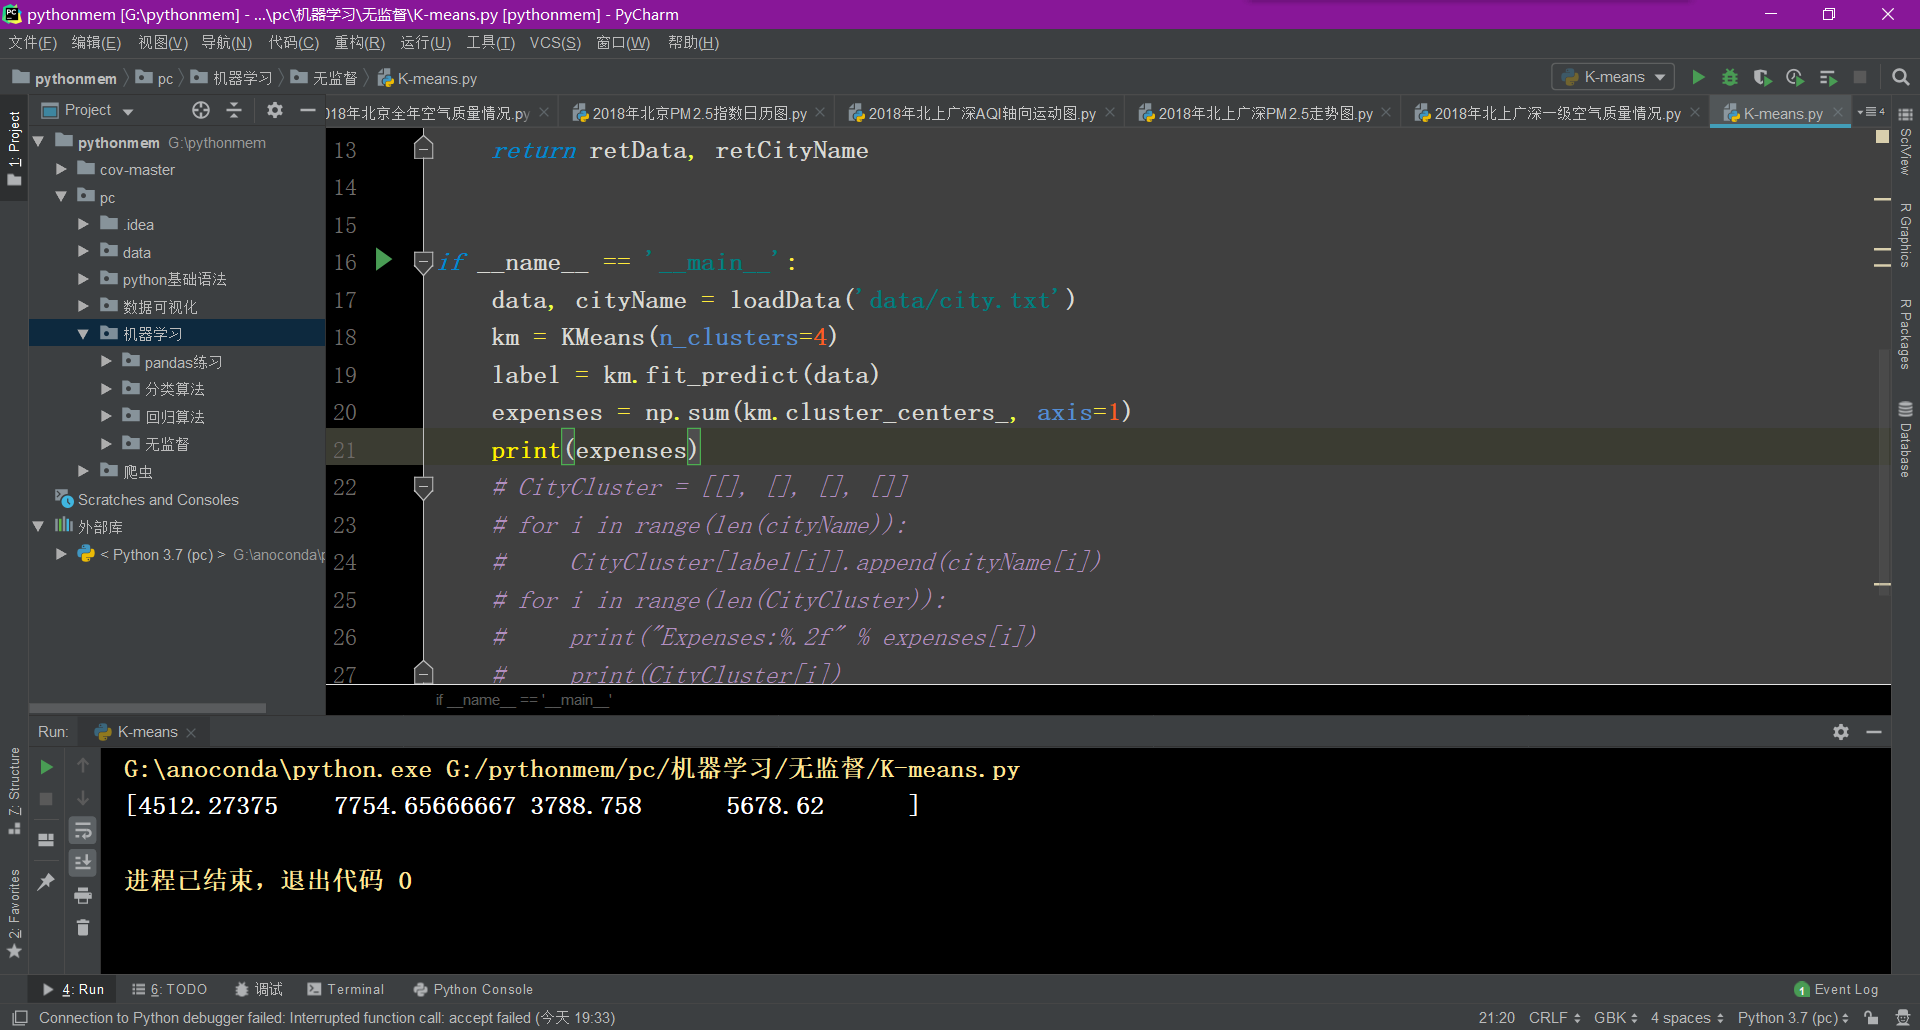Minimize the Run tool window
The height and width of the screenshot is (1030, 1920).
pos(1874,732)
